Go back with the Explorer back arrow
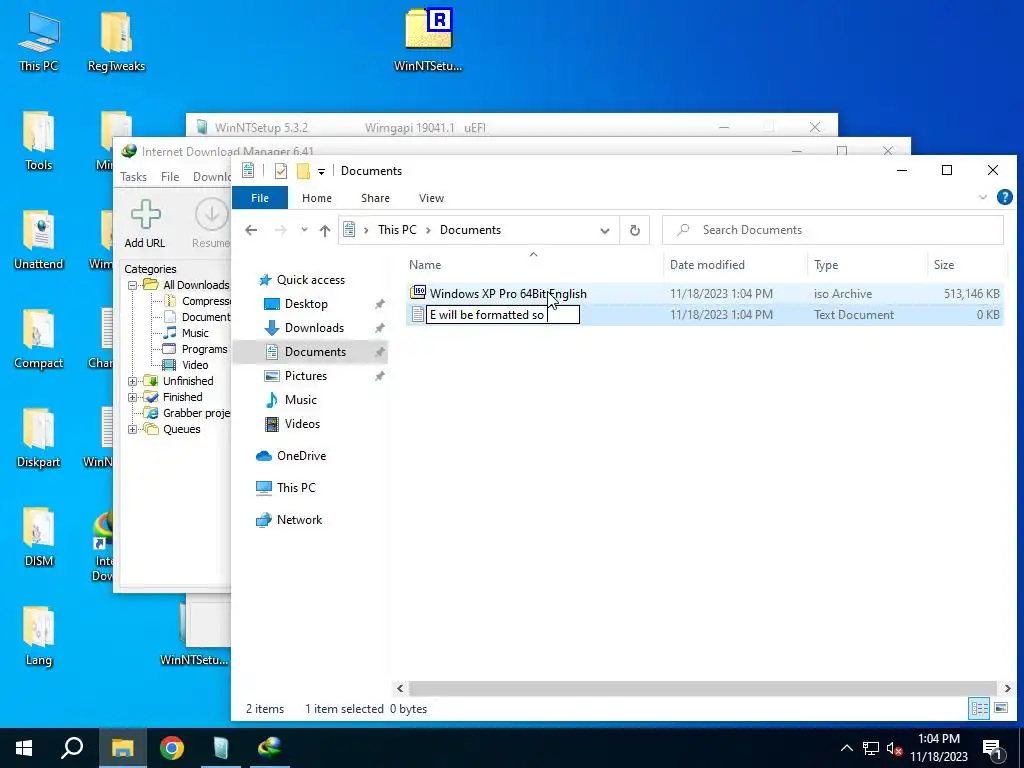This screenshot has width=1024, height=768. tap(251, 230)
